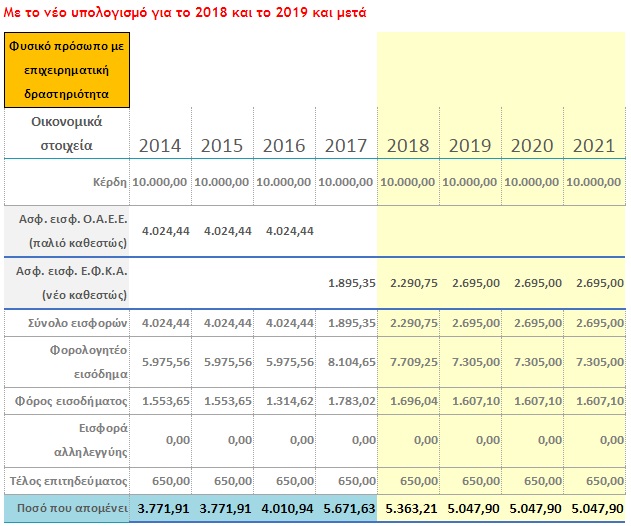Click income tax 1.553,65 for 2014

[x=166, y=401]
